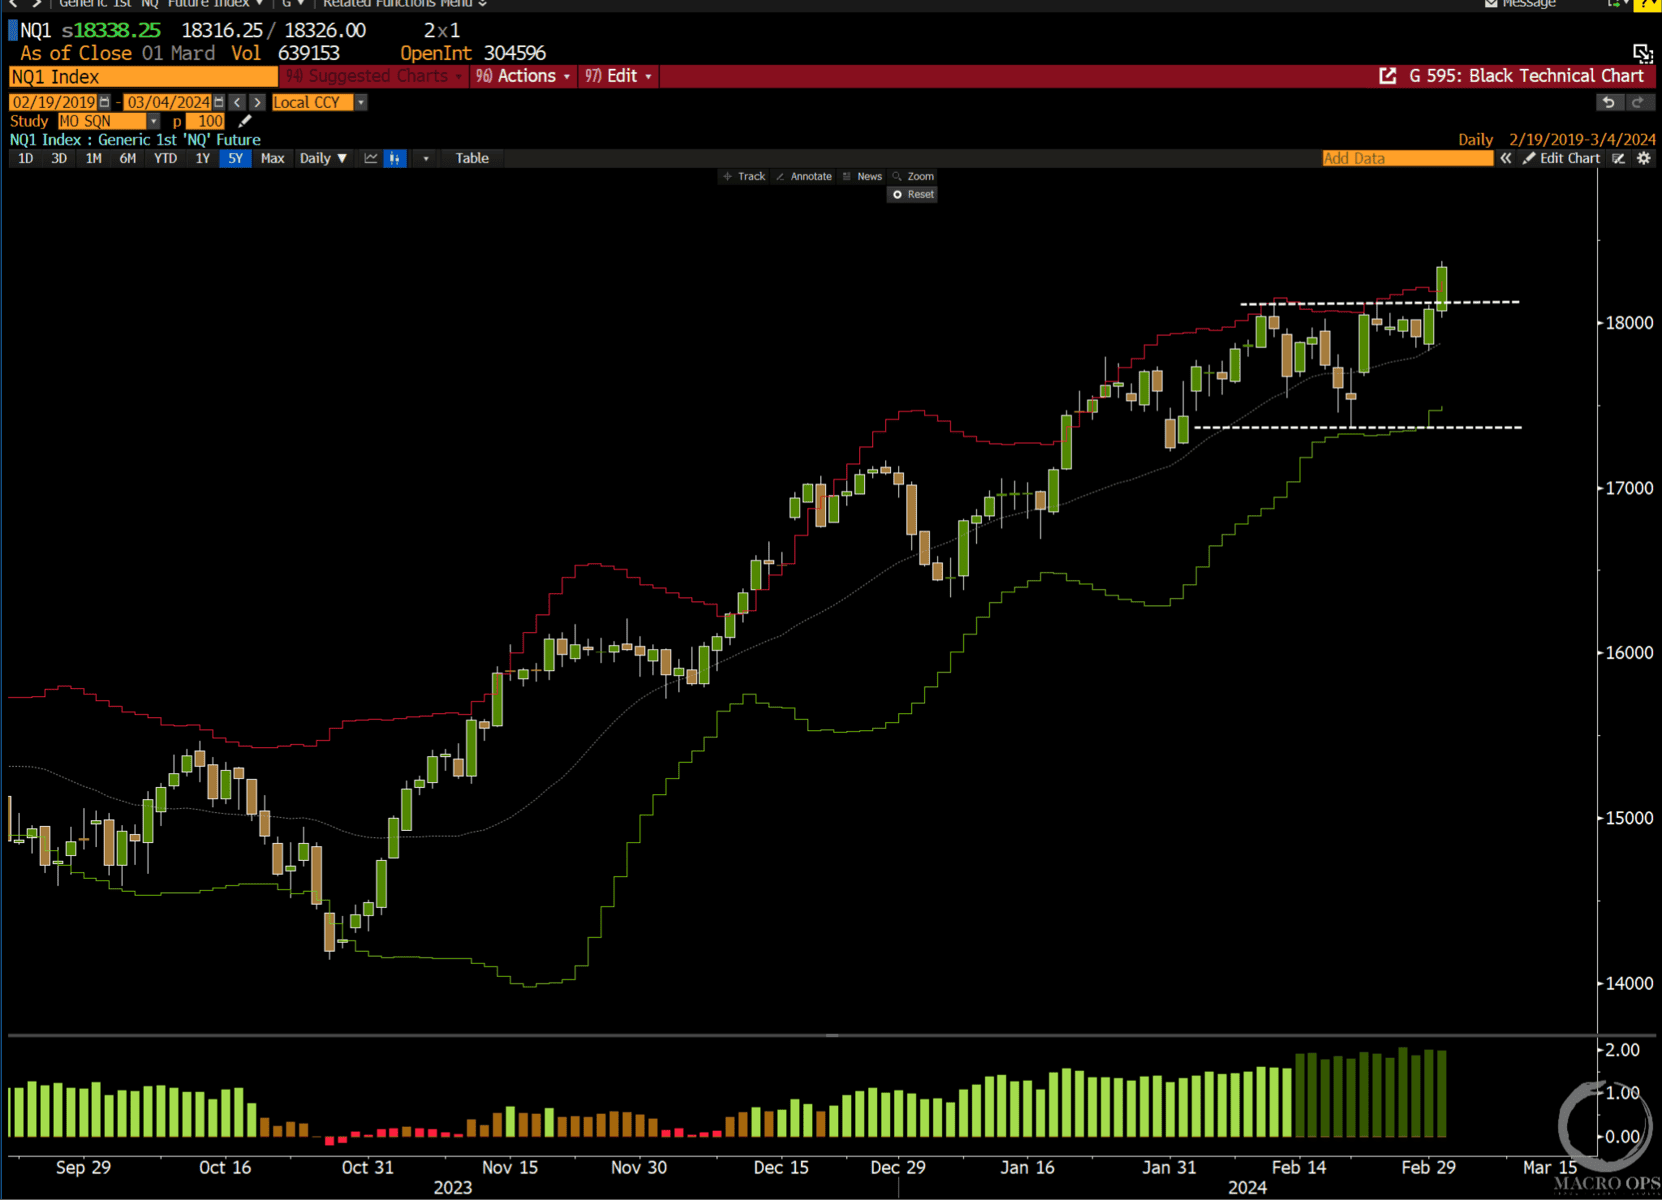Click the Edit Chart button
This screenshot has height=1200, width=1662.
tap(1561, 158)
